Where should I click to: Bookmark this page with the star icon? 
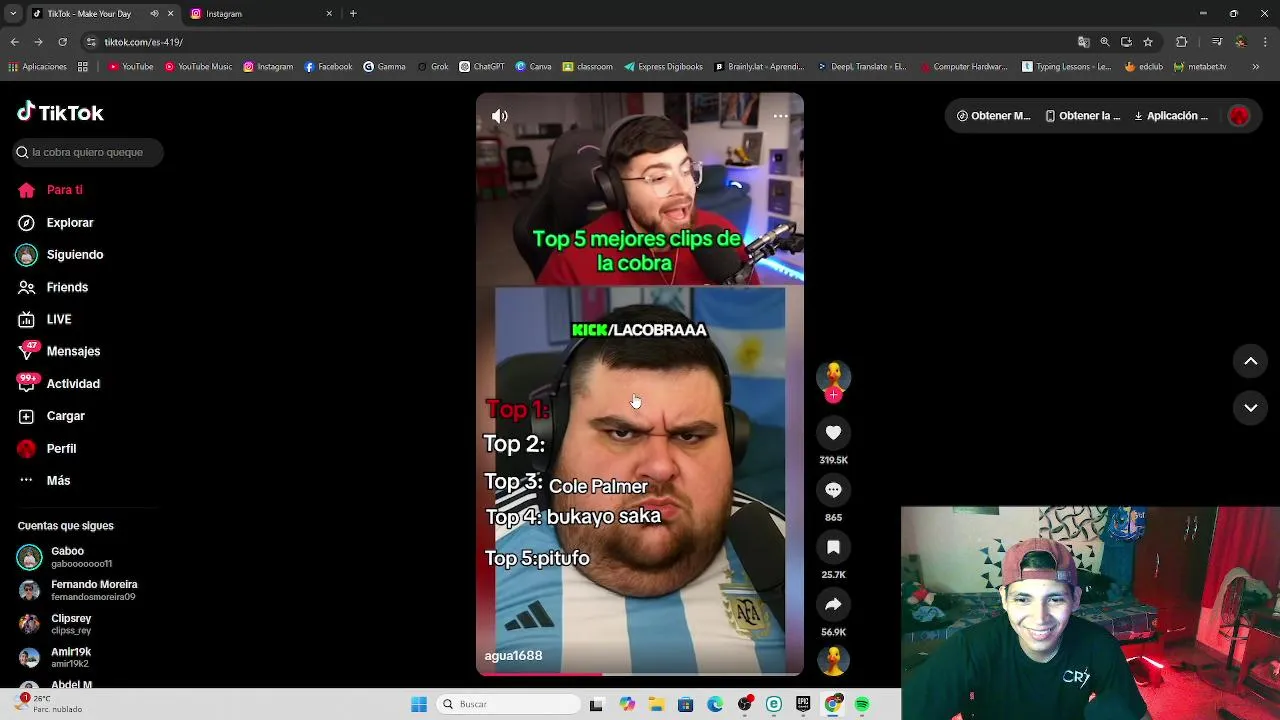tap(1148, 42)
